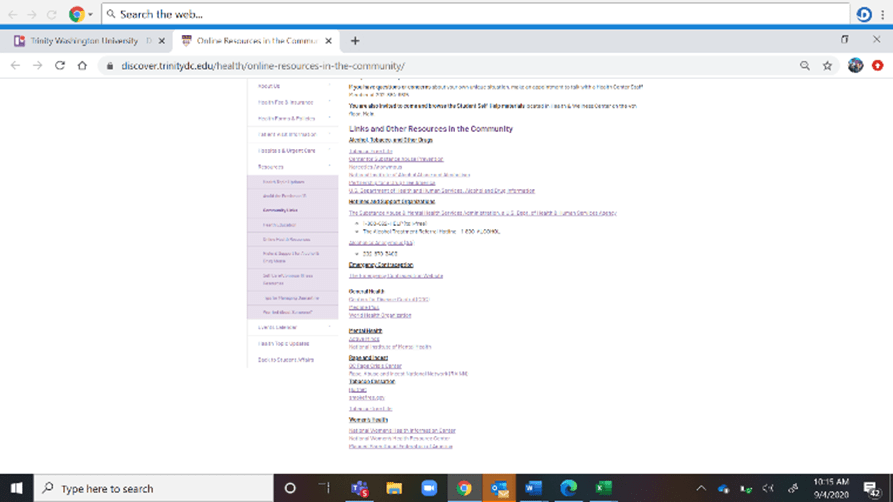Open Health Topic Updates in the sidebar

[284, 344]
